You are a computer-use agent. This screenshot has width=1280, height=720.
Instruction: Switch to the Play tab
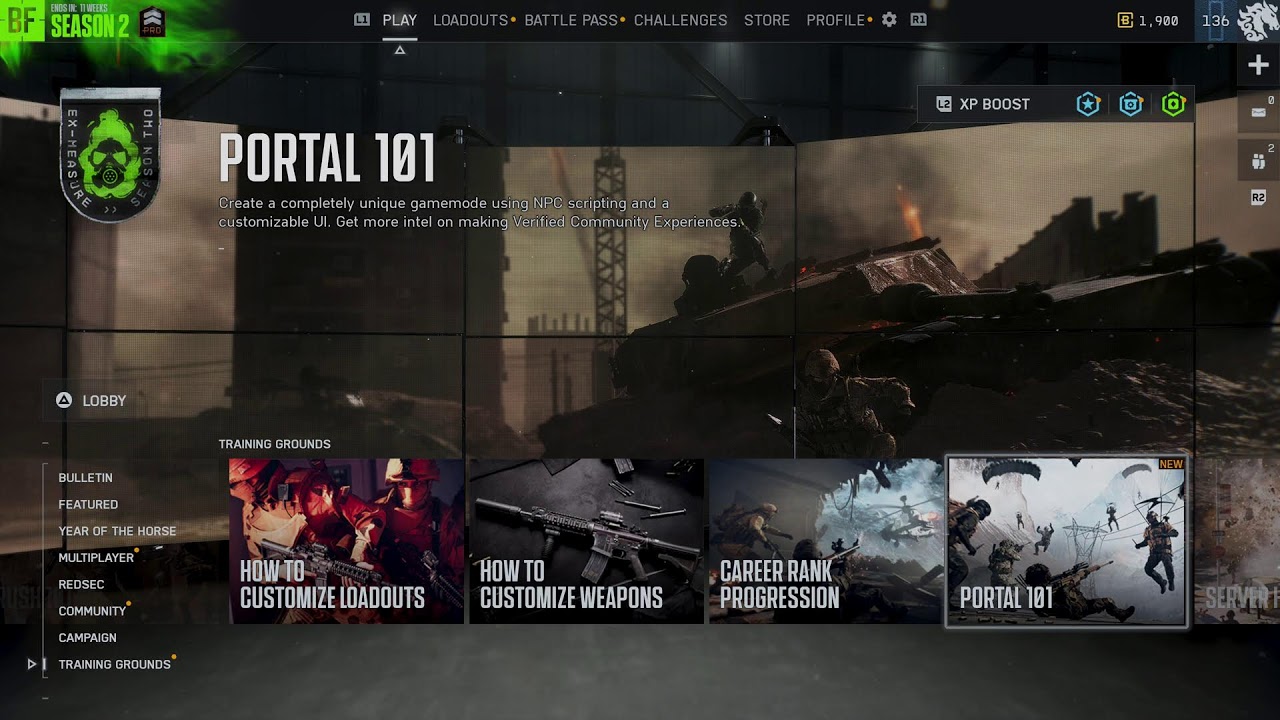click(400, 20)
